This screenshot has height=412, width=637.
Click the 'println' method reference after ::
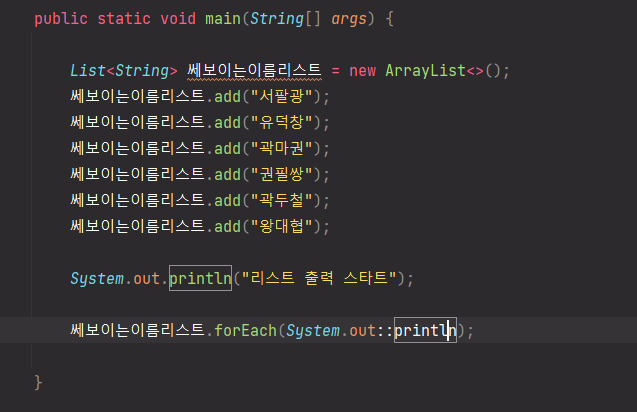point(425,330)
